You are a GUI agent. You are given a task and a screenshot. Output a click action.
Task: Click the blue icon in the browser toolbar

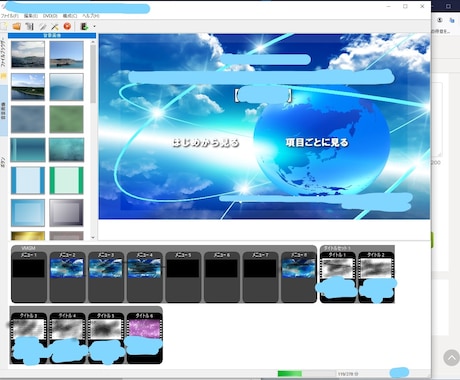[x=452, y=20]
